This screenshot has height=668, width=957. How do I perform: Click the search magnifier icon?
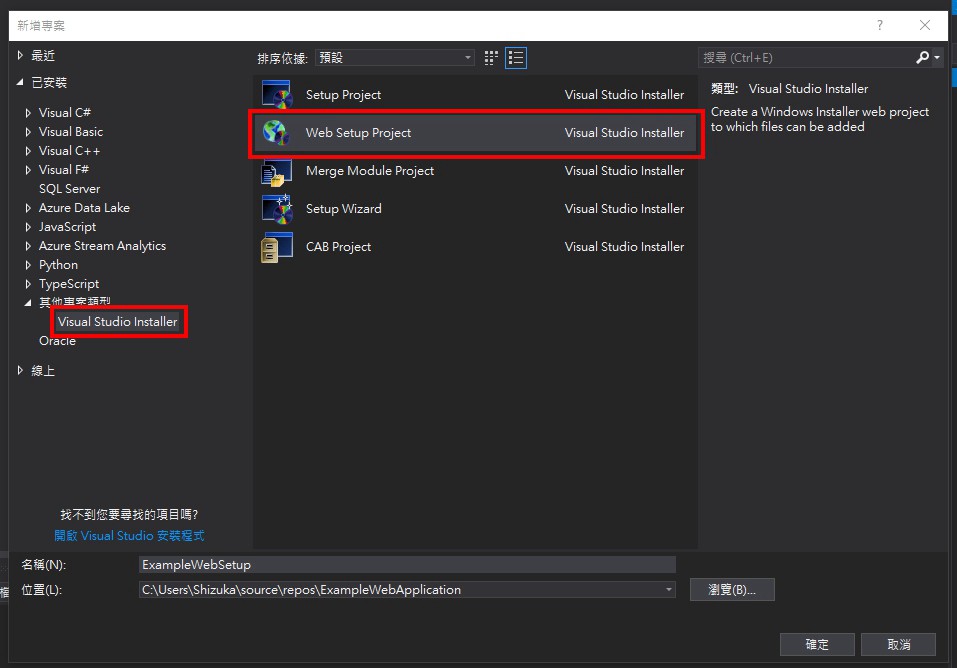(921, 57)
